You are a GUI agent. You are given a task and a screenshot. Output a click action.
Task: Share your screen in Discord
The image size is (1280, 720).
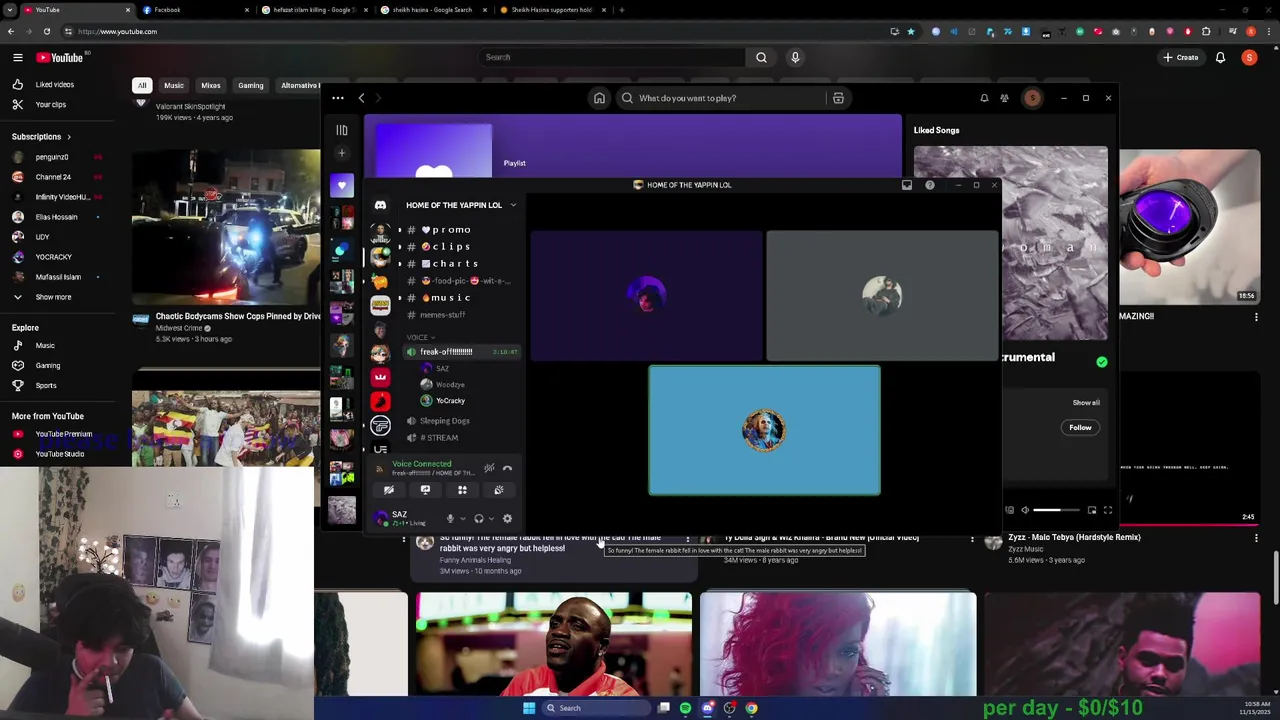pos(425,490)
